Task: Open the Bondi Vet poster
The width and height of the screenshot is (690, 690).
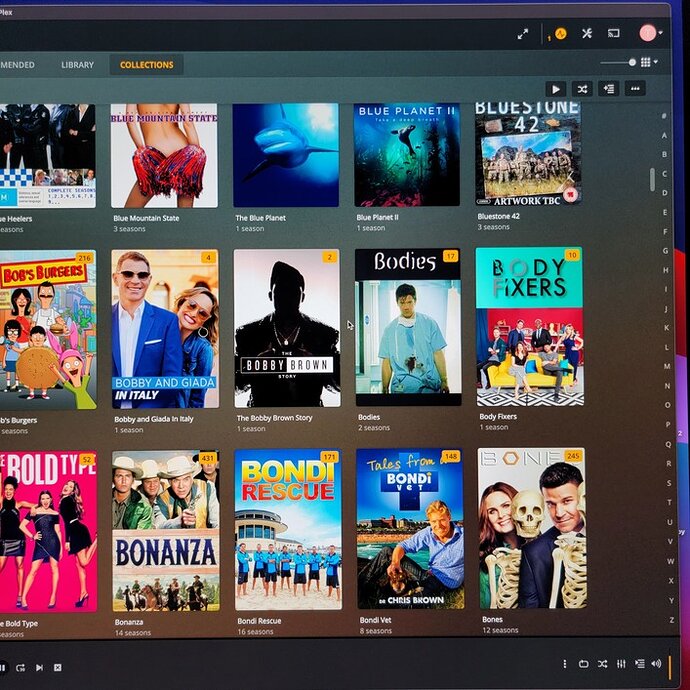Action: tap(410, 529)
